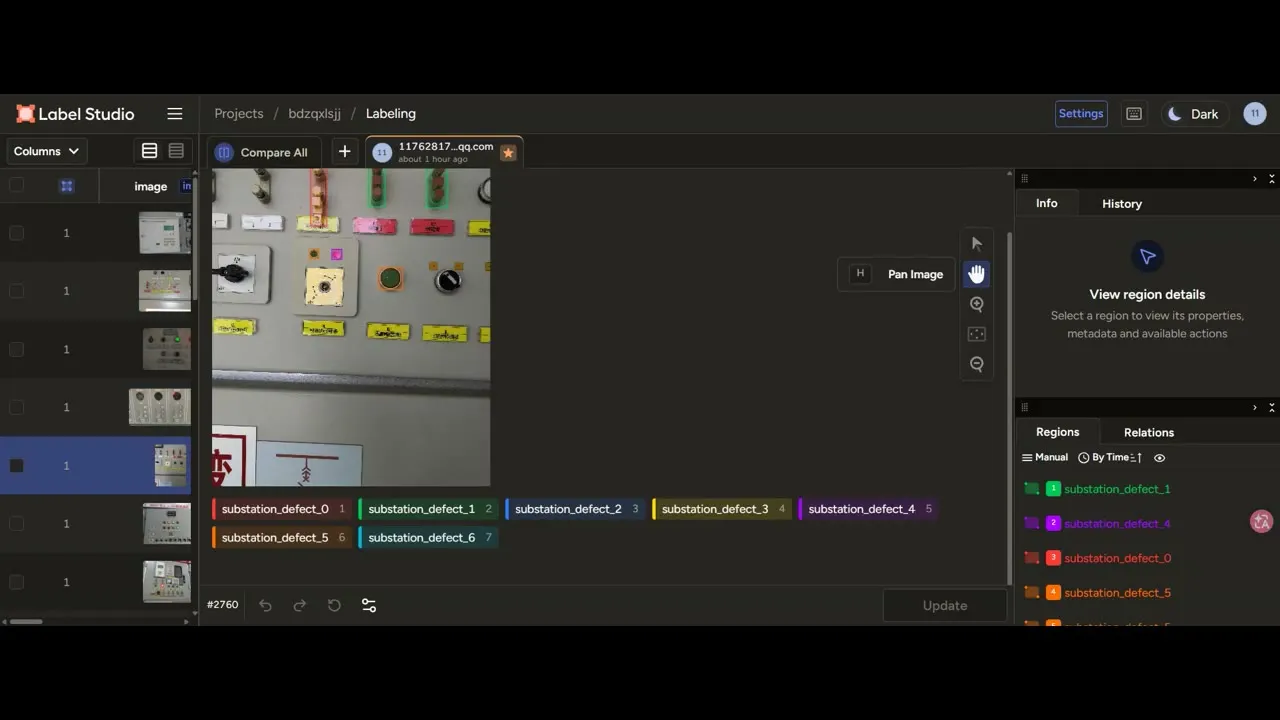1280x720 pixels.
Task: Switch to the History tab
Action: tap(1122, 204)
